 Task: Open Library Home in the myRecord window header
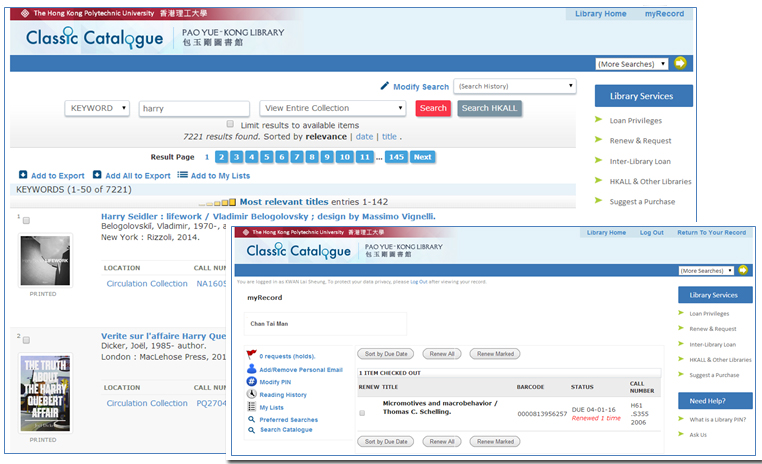(606, 233)
